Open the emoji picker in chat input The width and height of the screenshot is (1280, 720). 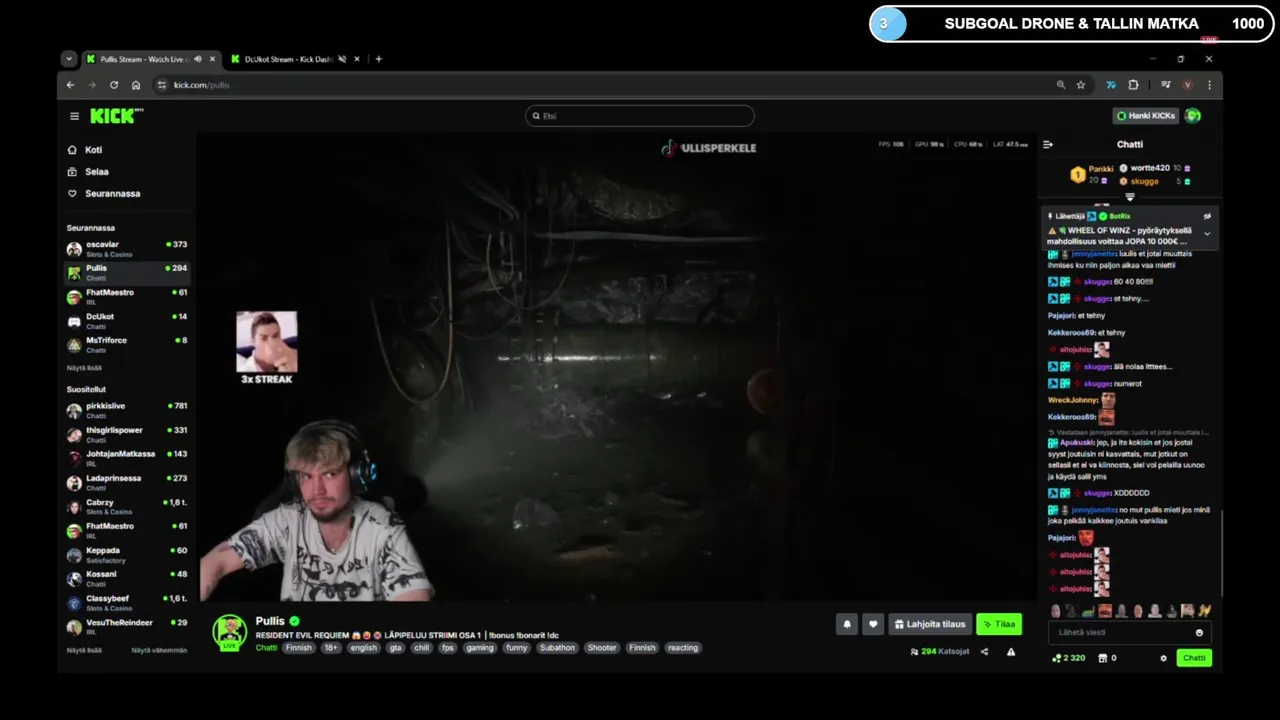[x=1199, y=632]
